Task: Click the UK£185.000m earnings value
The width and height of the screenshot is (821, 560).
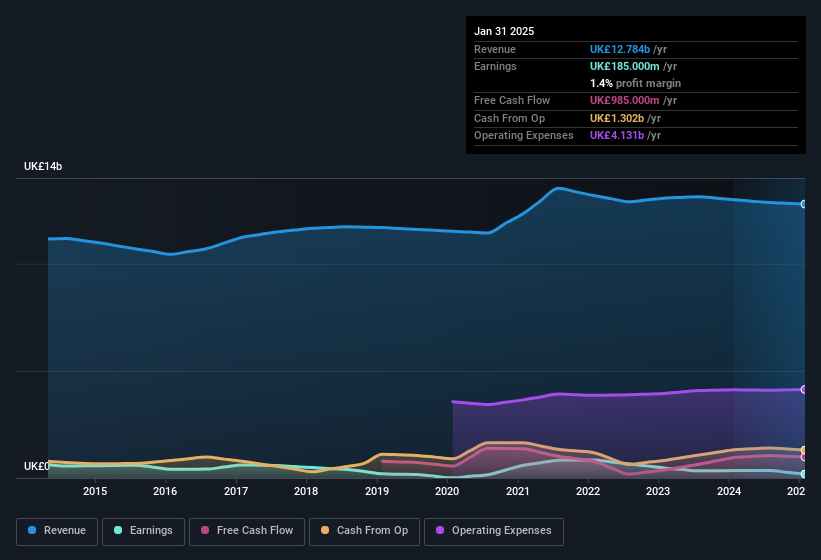Action: 625,66
